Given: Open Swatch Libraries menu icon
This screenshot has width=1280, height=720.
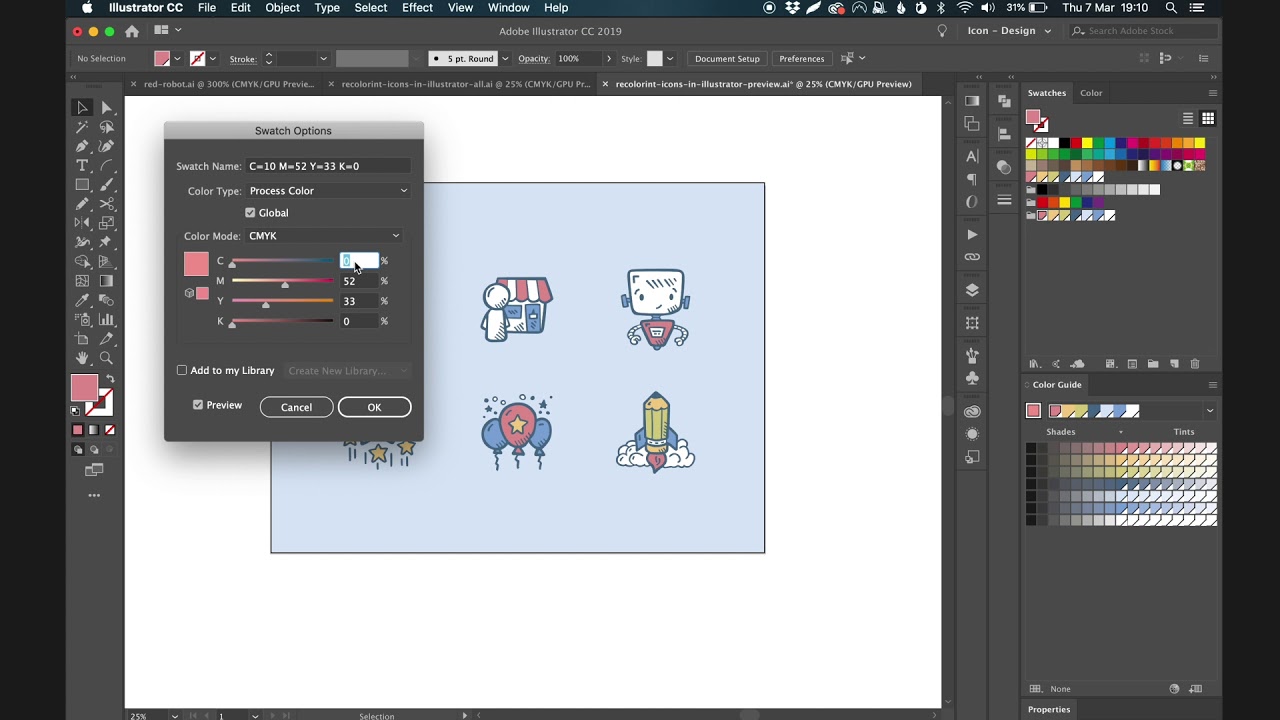Looking at the screenshot, I should pos(1035,364).
